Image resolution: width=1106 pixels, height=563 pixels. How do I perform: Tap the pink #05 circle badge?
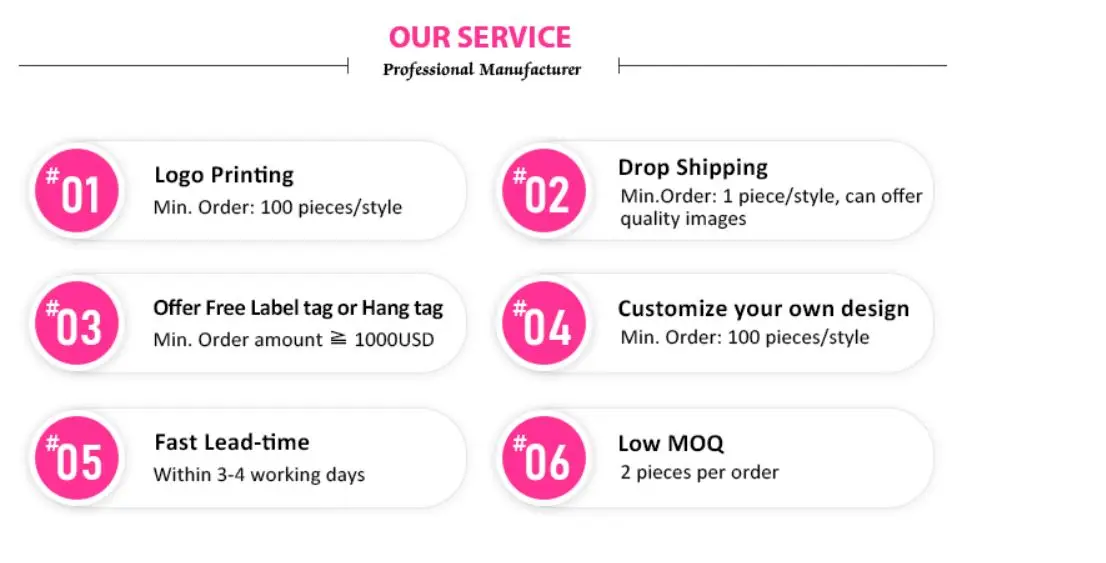coord(77,458)
